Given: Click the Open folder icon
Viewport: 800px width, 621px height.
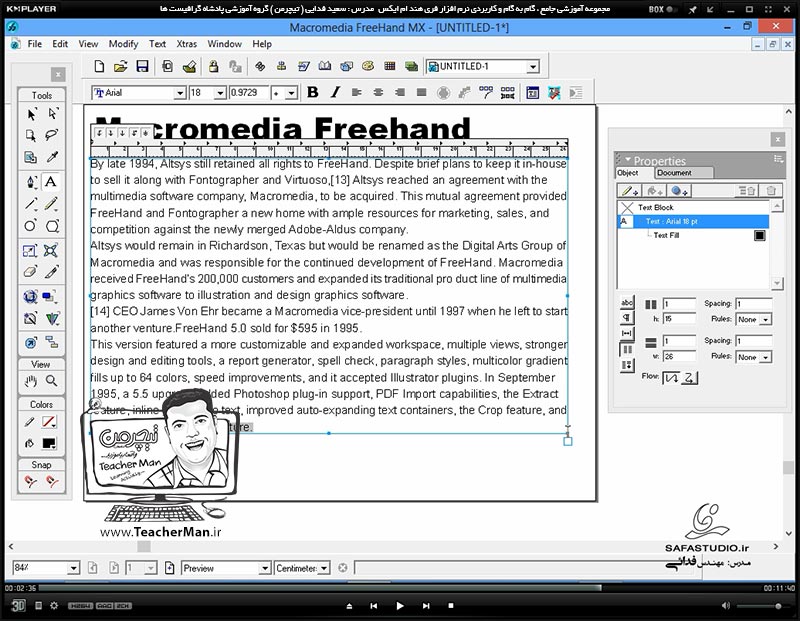Looking at the screenshot, I should coord(120,66).
